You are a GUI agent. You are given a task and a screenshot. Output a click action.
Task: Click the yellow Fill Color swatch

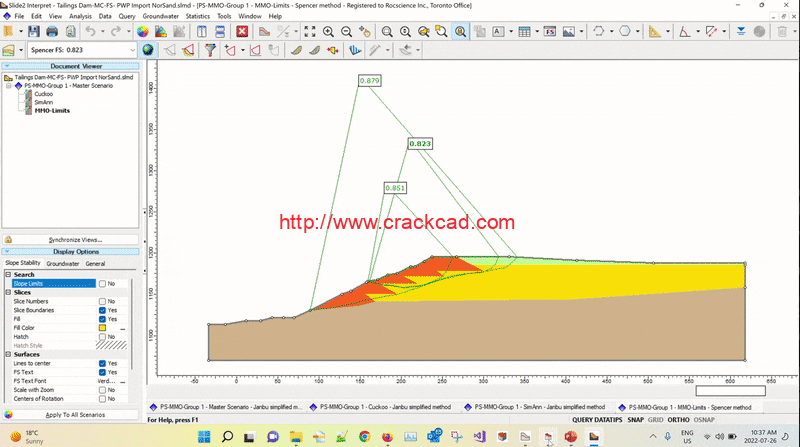(x=102, y=328)
